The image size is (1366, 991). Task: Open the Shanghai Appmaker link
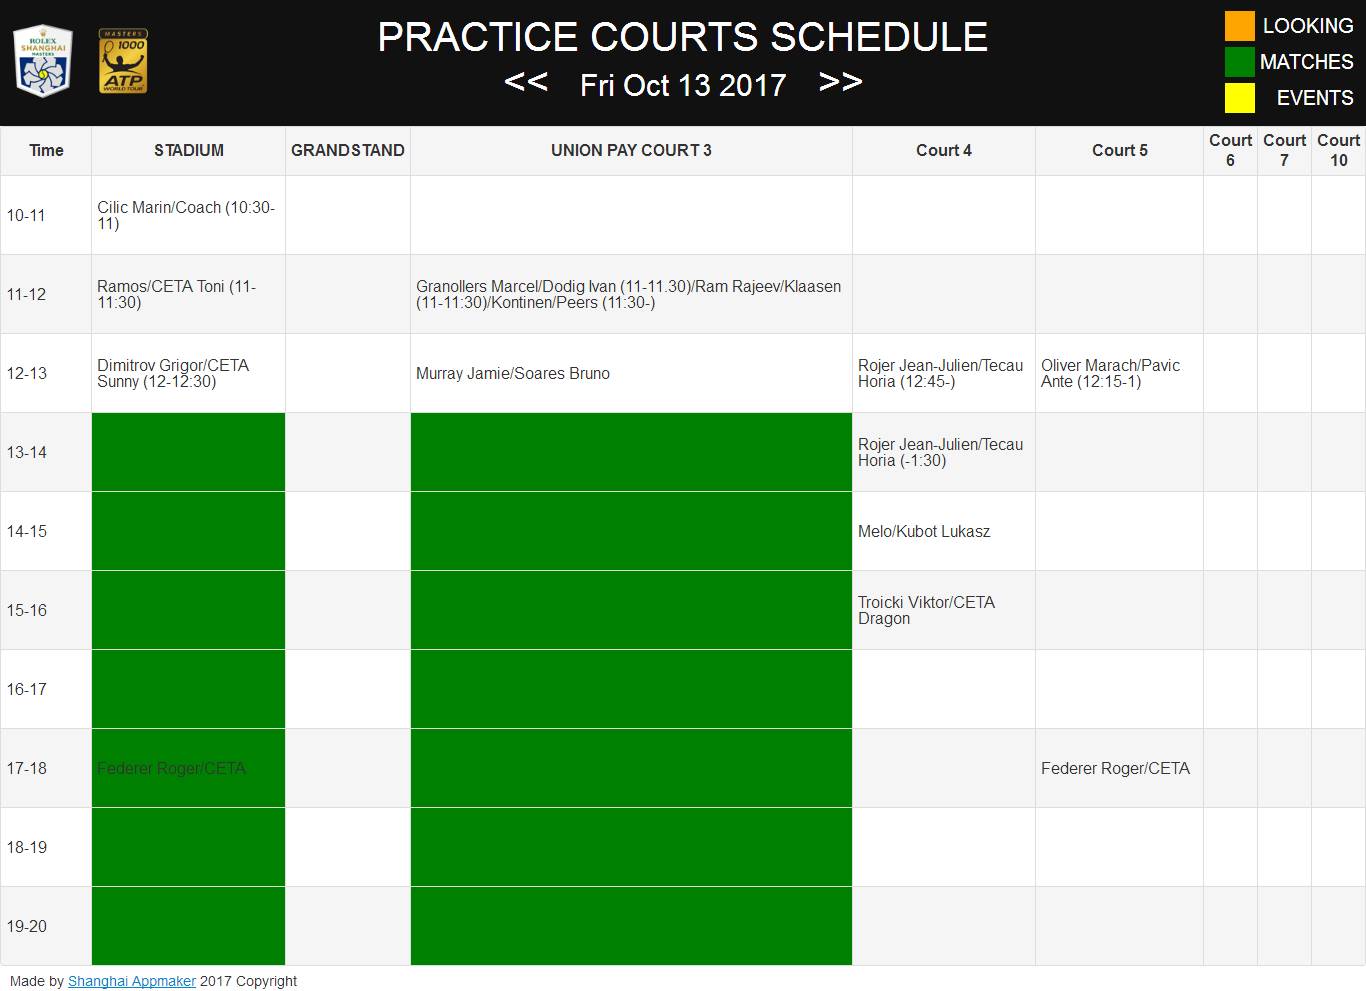(132, 981)
